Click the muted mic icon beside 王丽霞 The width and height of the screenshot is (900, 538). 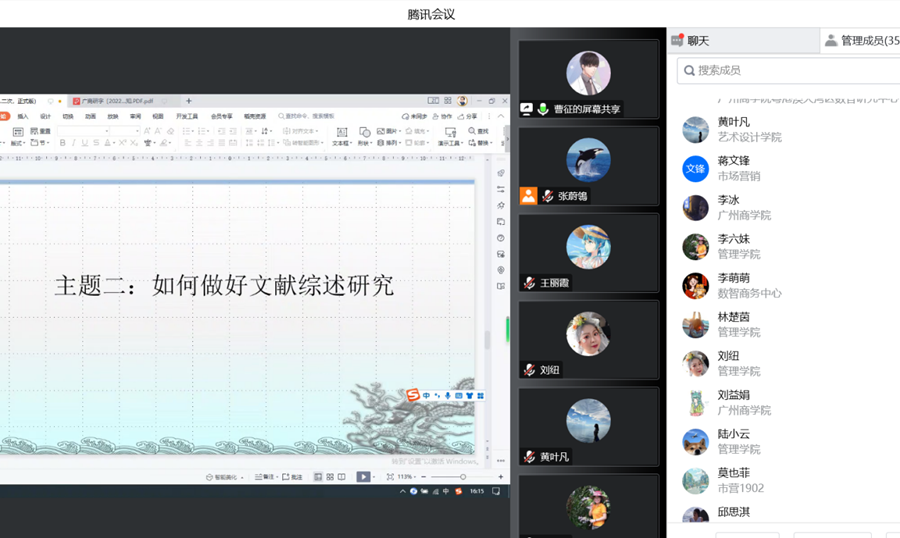tap(529, 283)
